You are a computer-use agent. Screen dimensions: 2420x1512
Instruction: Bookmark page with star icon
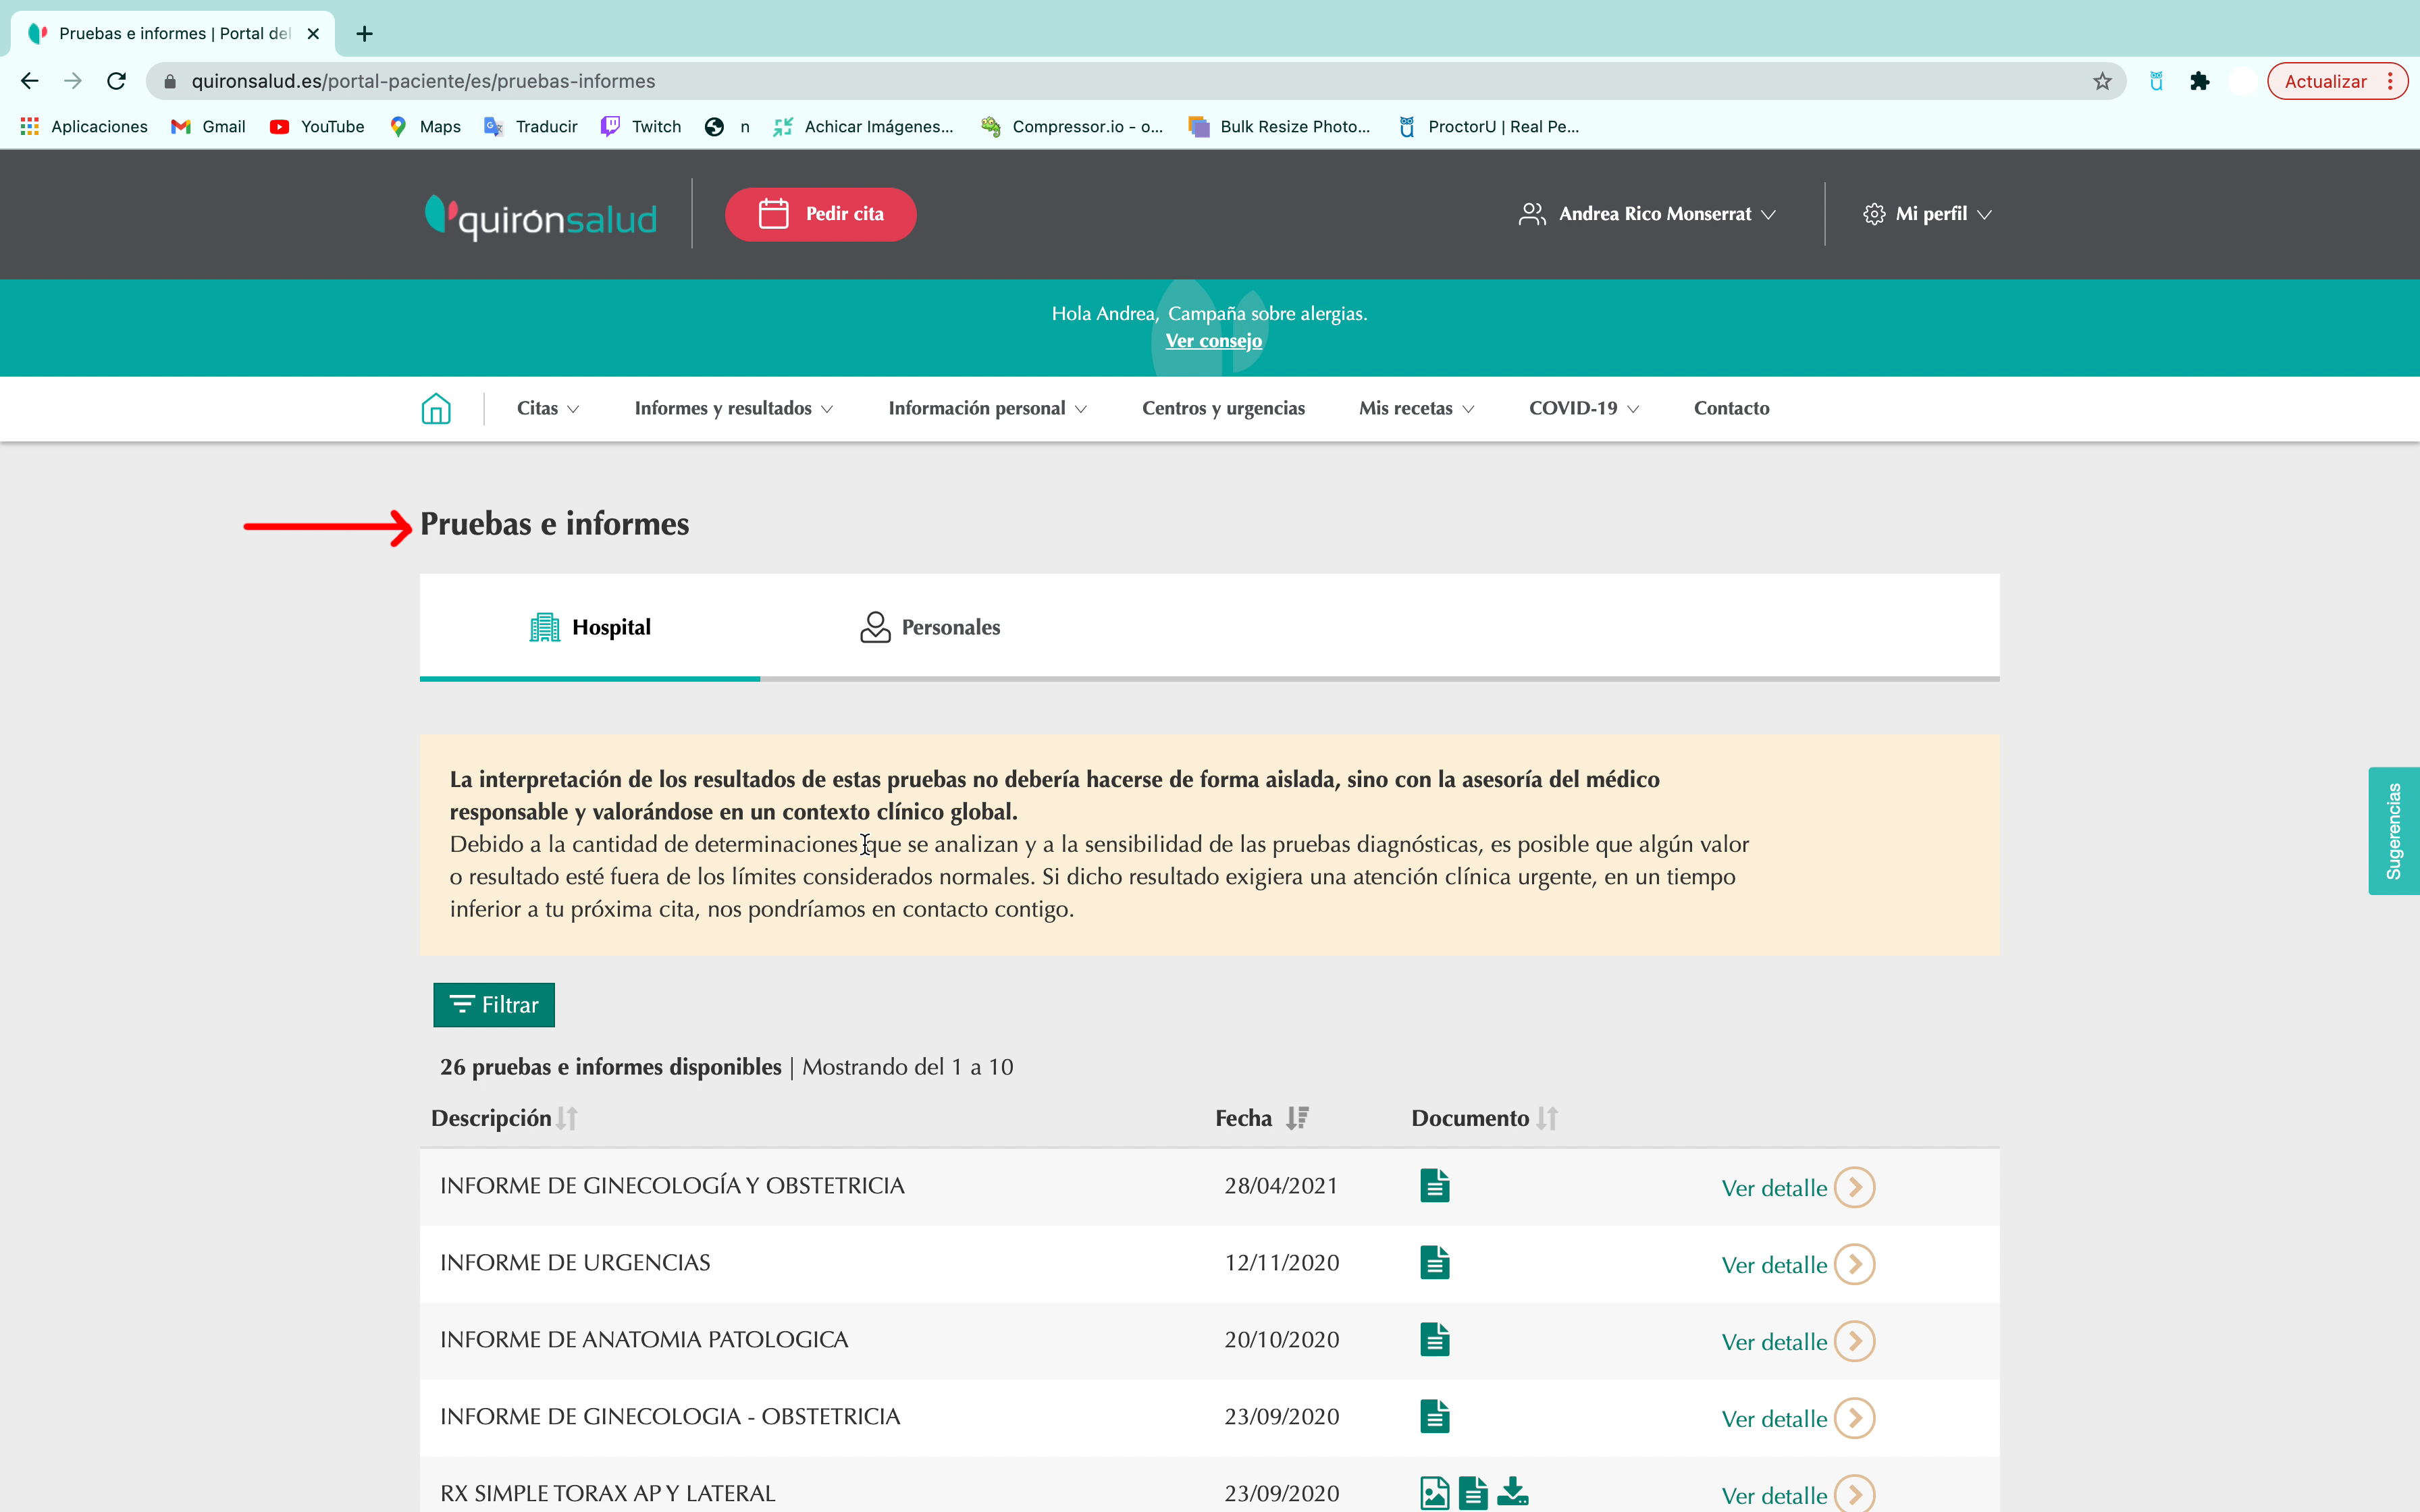(2102, 81)
